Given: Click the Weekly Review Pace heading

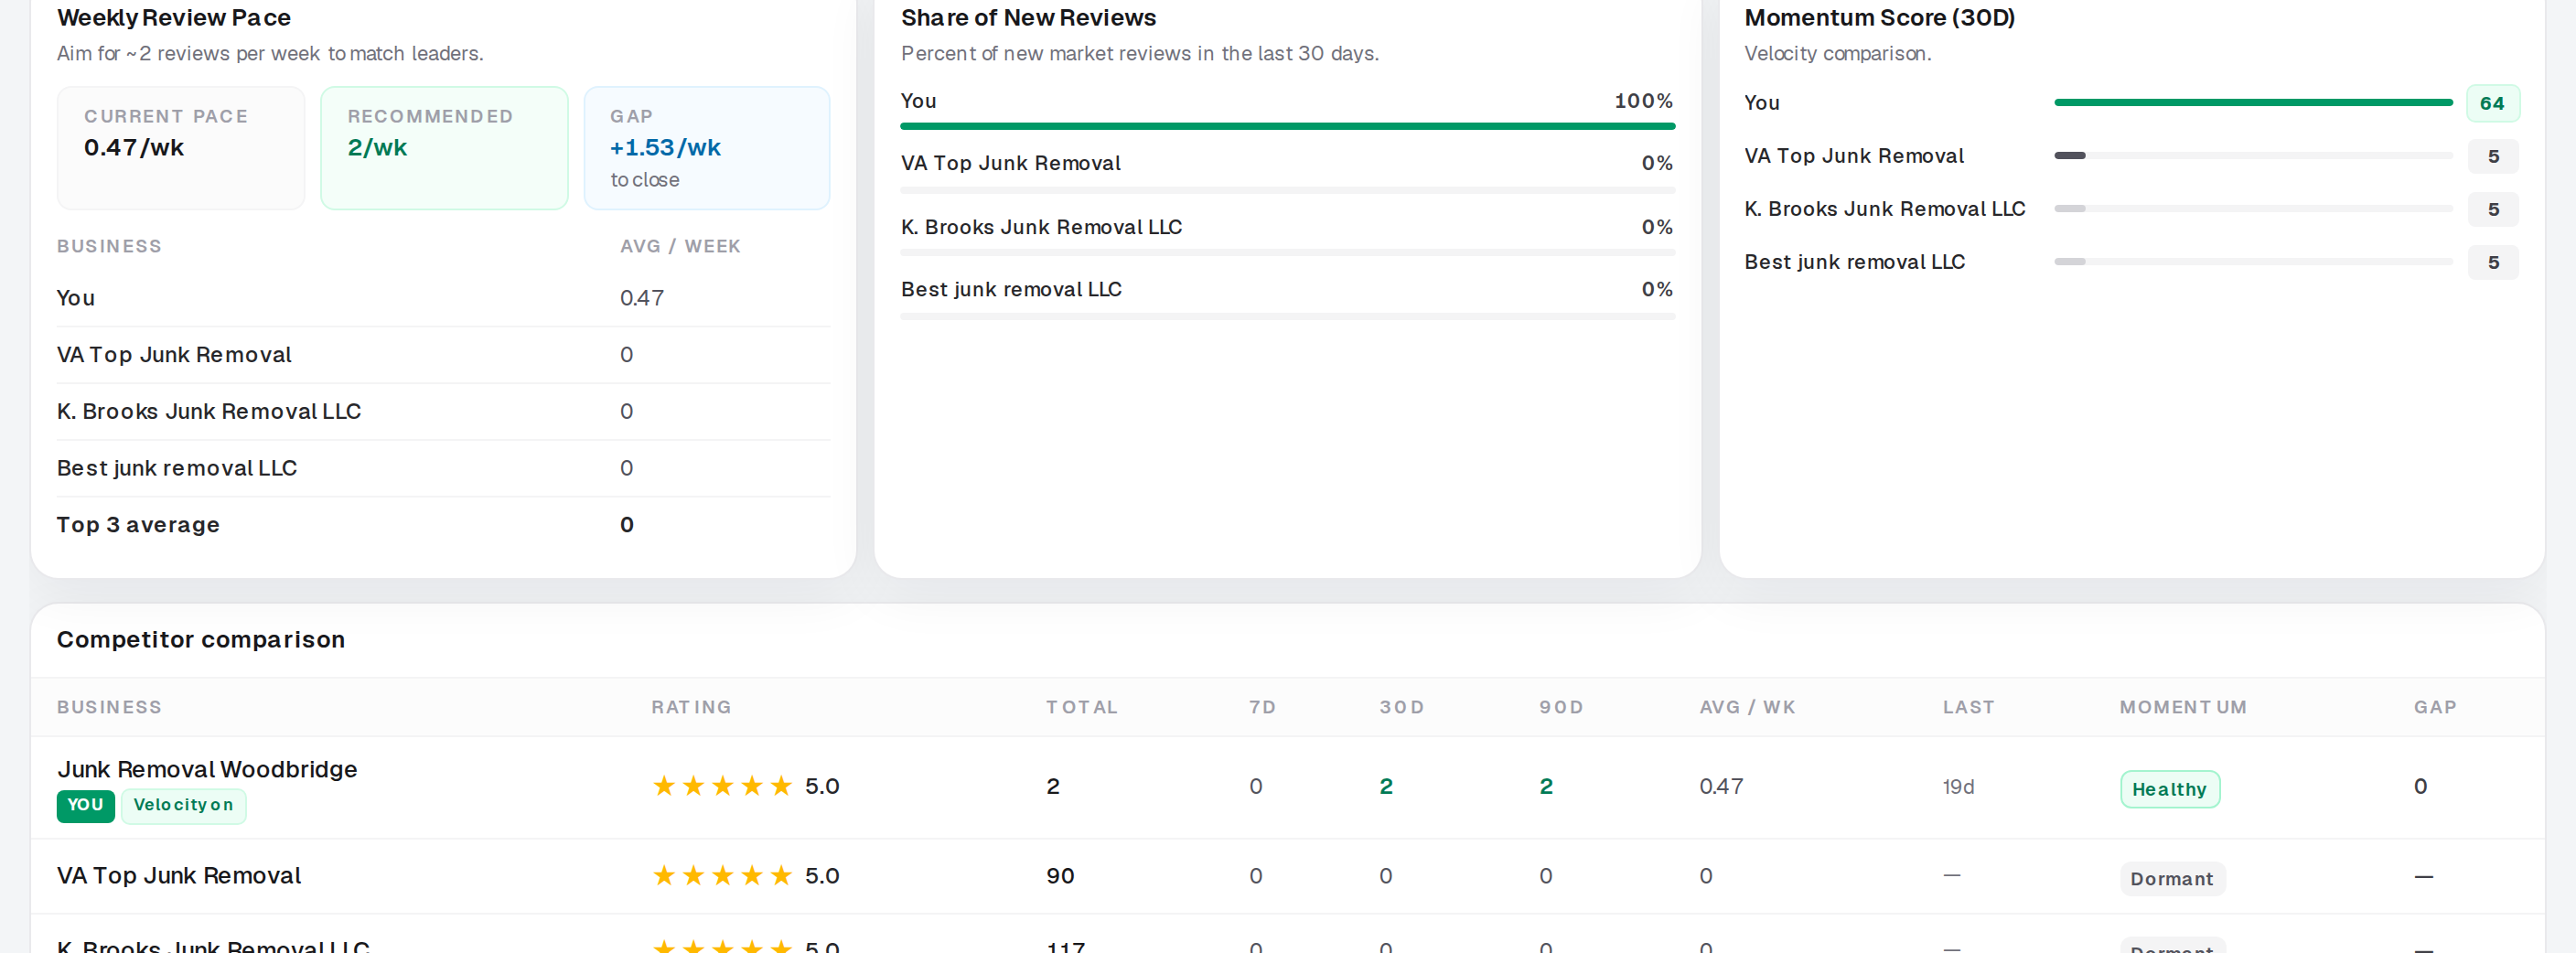Looking at the screenshot, I should tap(174, 18).
